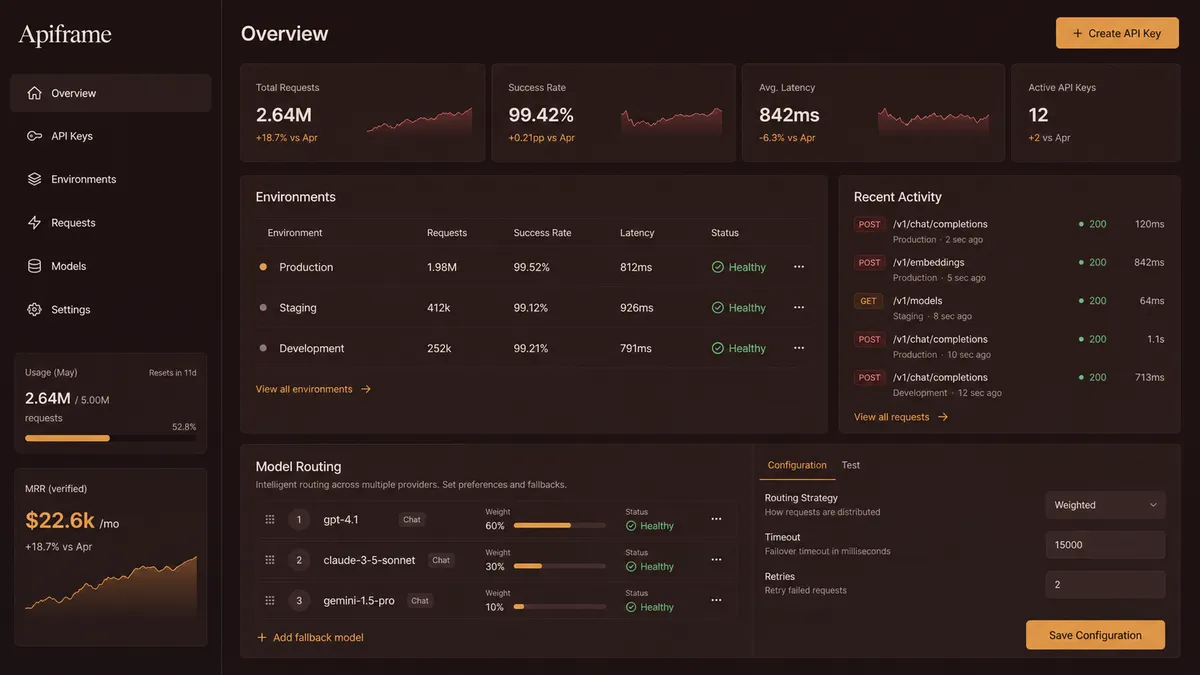Click the Create API Key button
This screenshot has width=1200, height=675.
(1117, 33)
